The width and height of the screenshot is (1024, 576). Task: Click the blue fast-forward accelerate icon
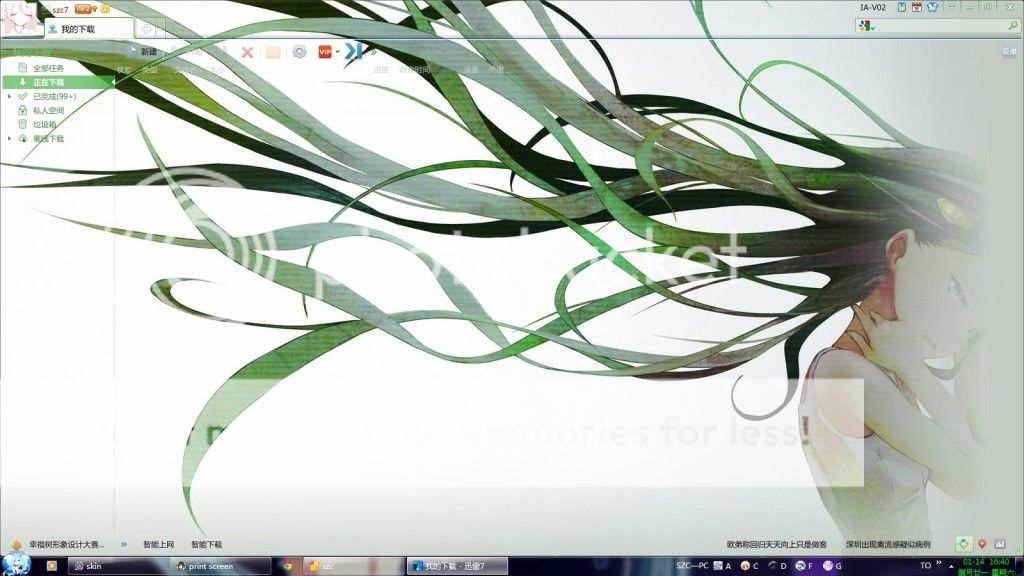(x=353, y=52)
